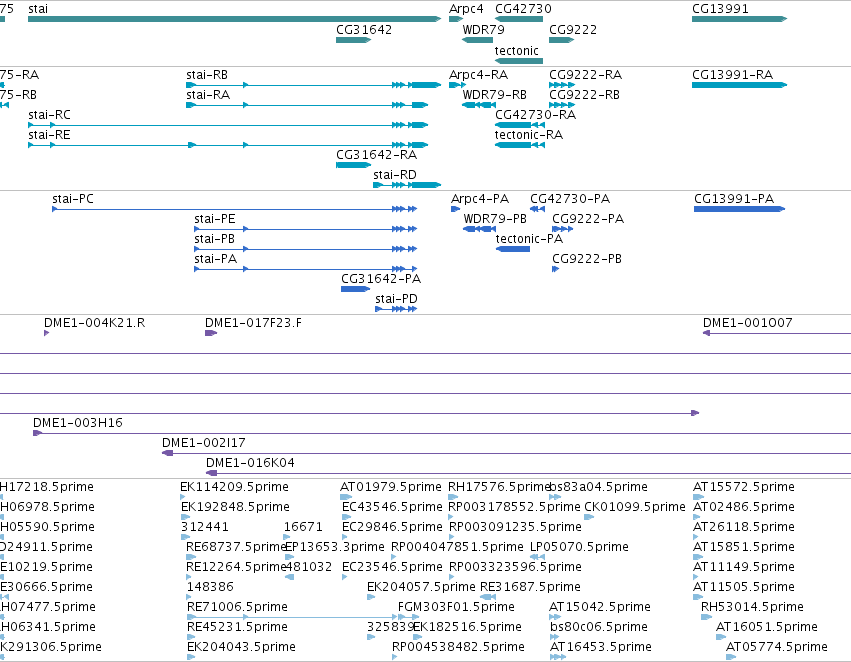Image resolution: width=851 pixels, height=662 pixels.
Task: Click CG9222-RA transcript
Action: tap(562, 85)
